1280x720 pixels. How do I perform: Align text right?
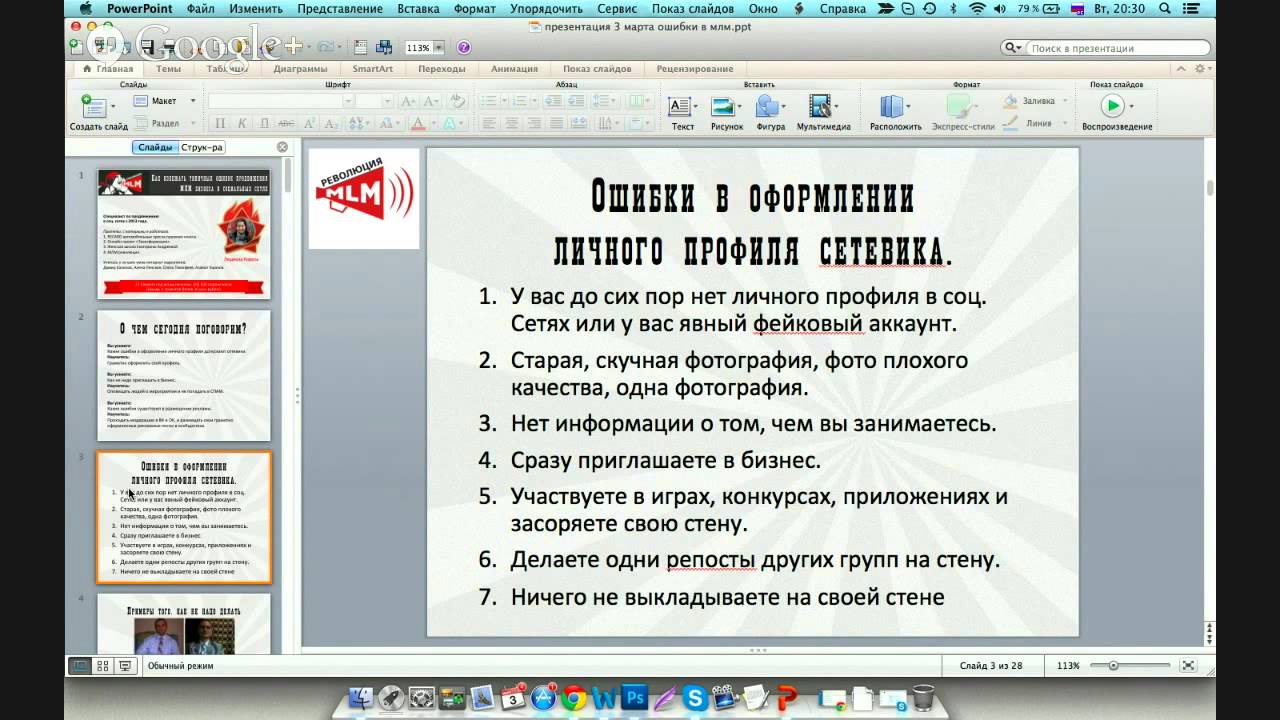click(x=533, y=124)
